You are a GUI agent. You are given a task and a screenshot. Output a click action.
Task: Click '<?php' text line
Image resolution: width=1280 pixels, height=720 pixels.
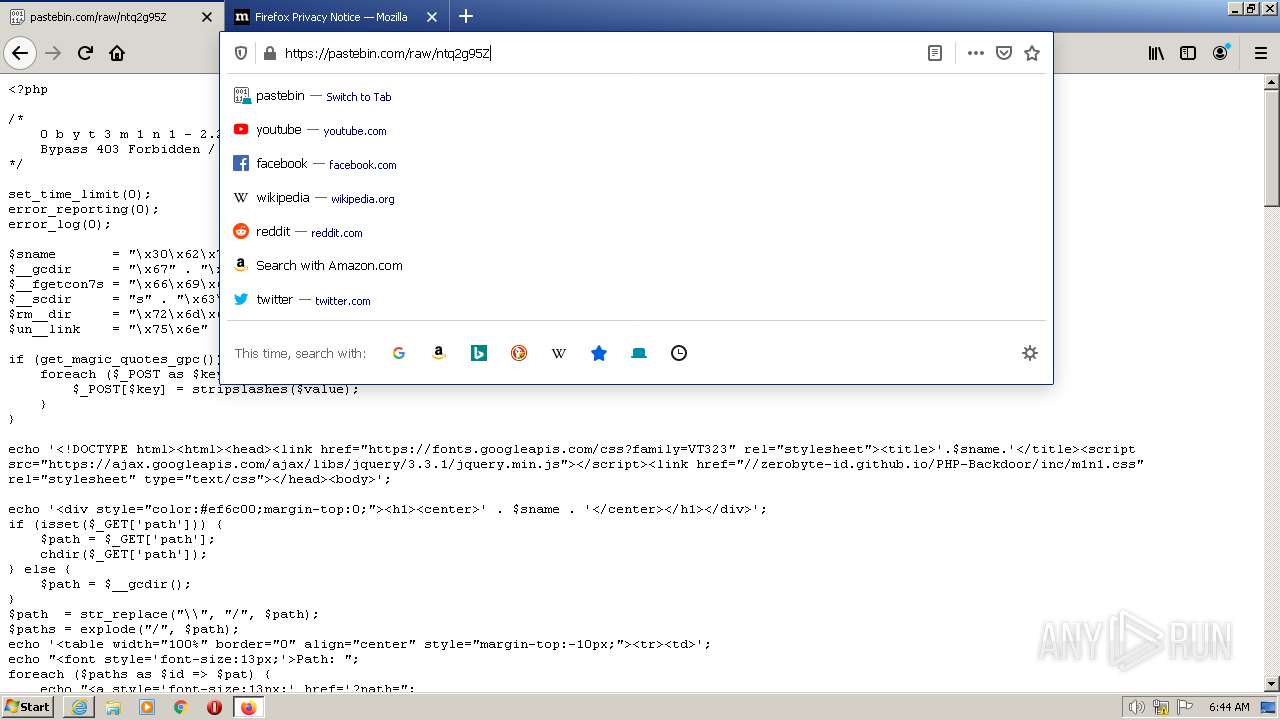click(x=28, y=89)
